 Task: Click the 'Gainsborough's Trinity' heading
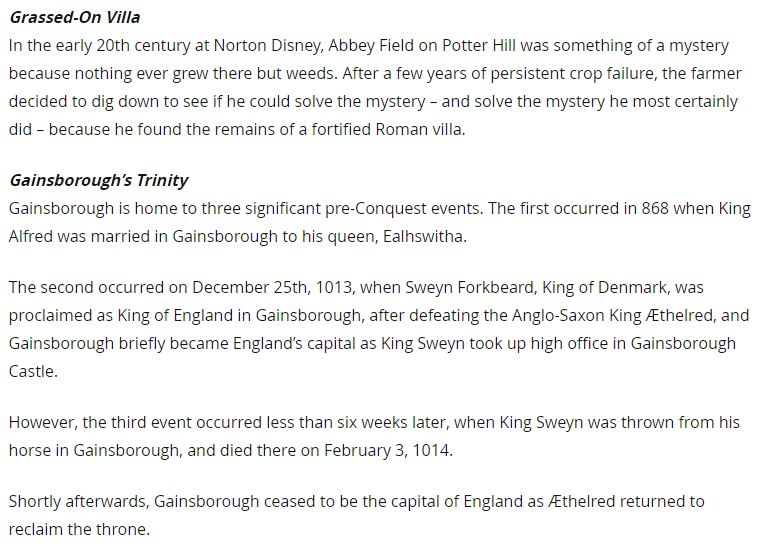(98, 181)
